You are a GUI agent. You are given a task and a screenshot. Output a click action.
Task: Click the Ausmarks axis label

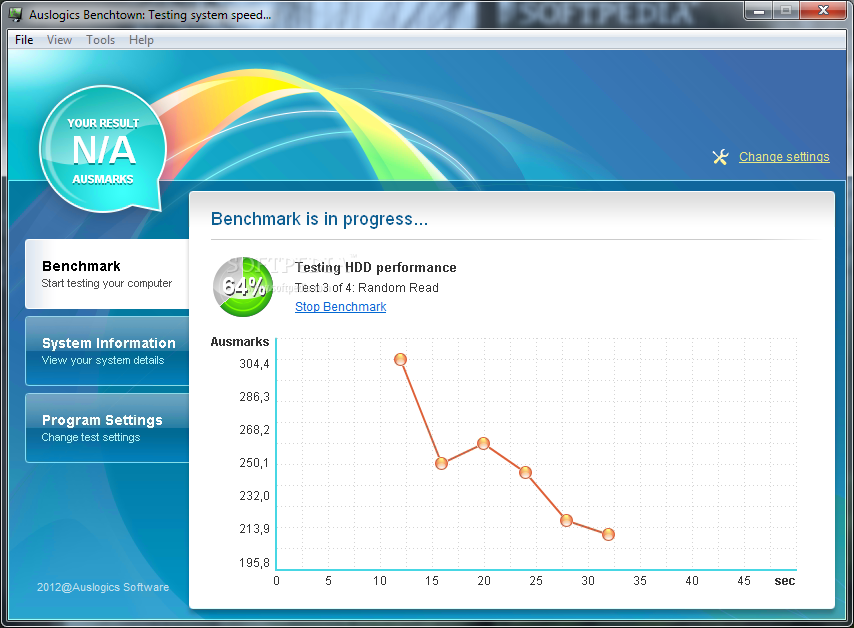[240, 342]
